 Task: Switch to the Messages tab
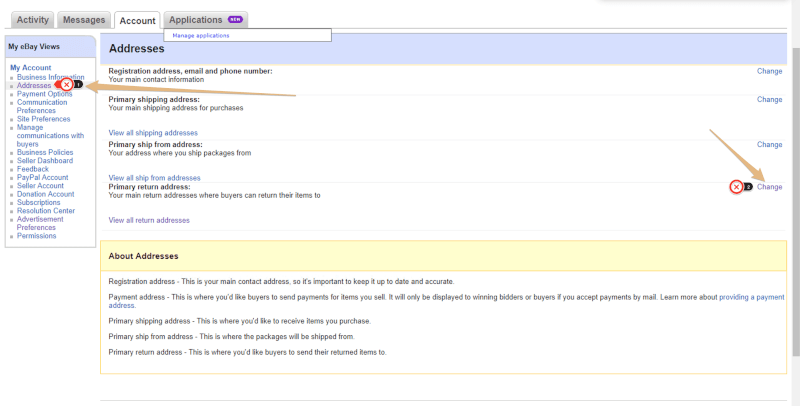pos(84,20)
